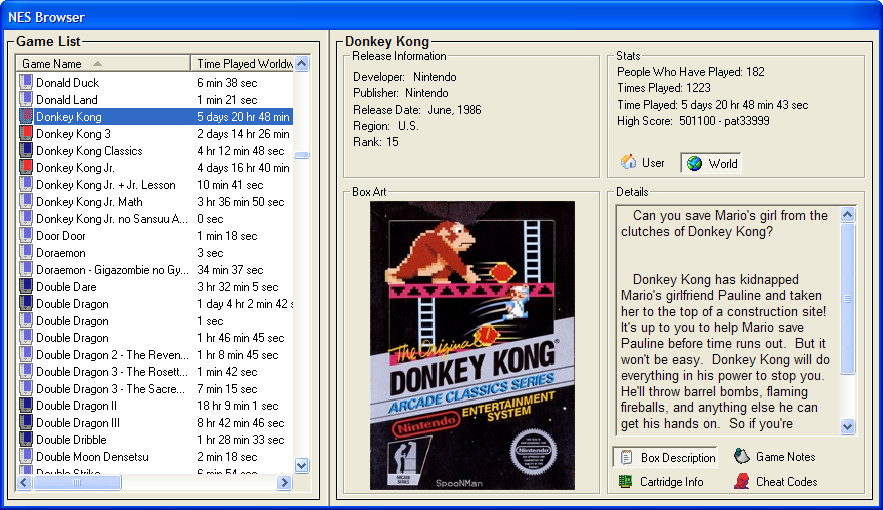
Task: Open the Game Notes details
Action: 775,457
